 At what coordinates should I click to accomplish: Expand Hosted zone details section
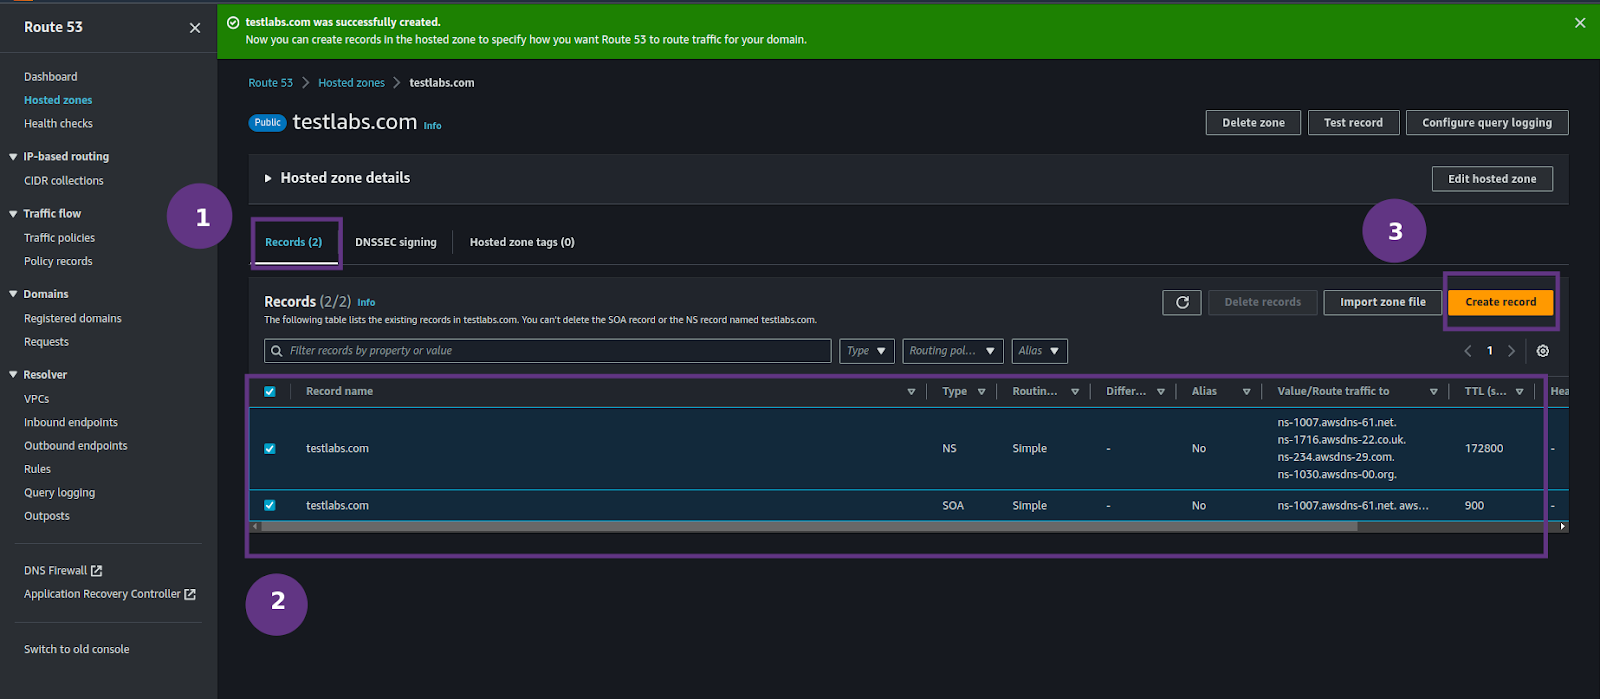point(268,179)
